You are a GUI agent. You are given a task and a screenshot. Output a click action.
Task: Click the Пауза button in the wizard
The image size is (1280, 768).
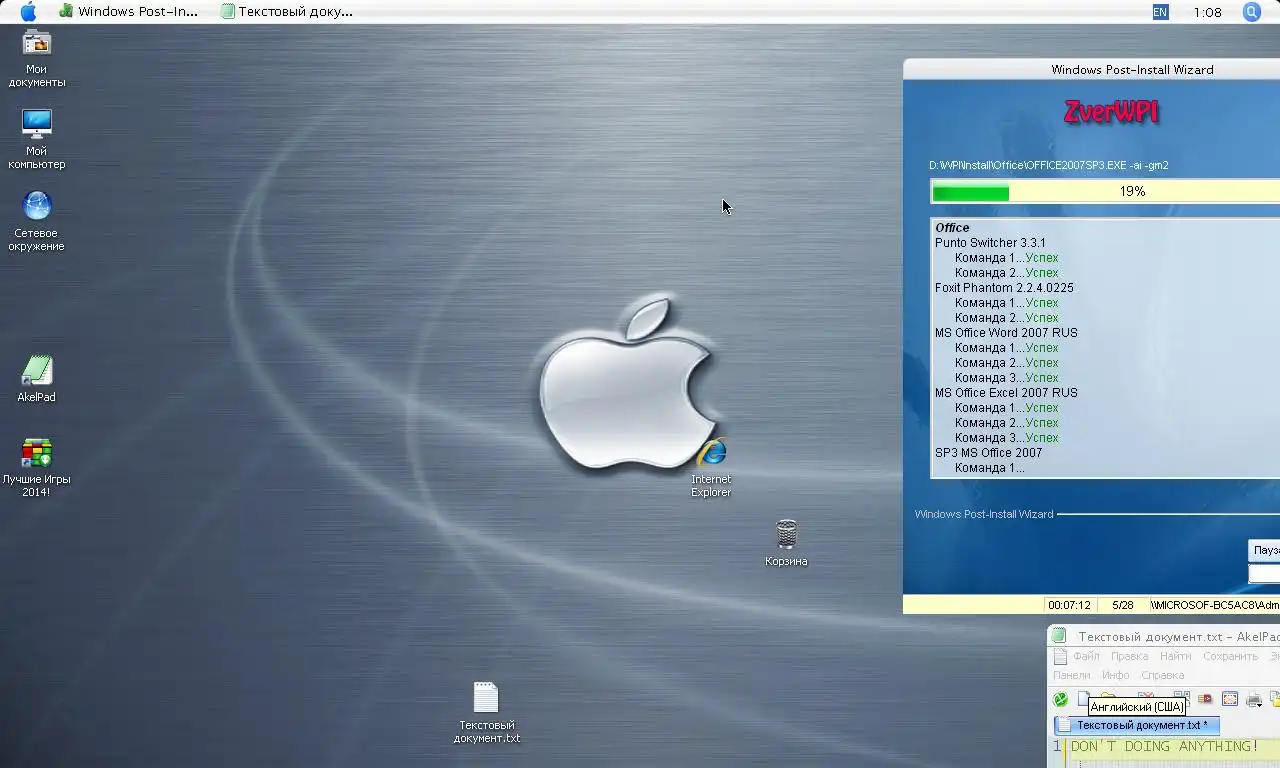pos(1264,550)
